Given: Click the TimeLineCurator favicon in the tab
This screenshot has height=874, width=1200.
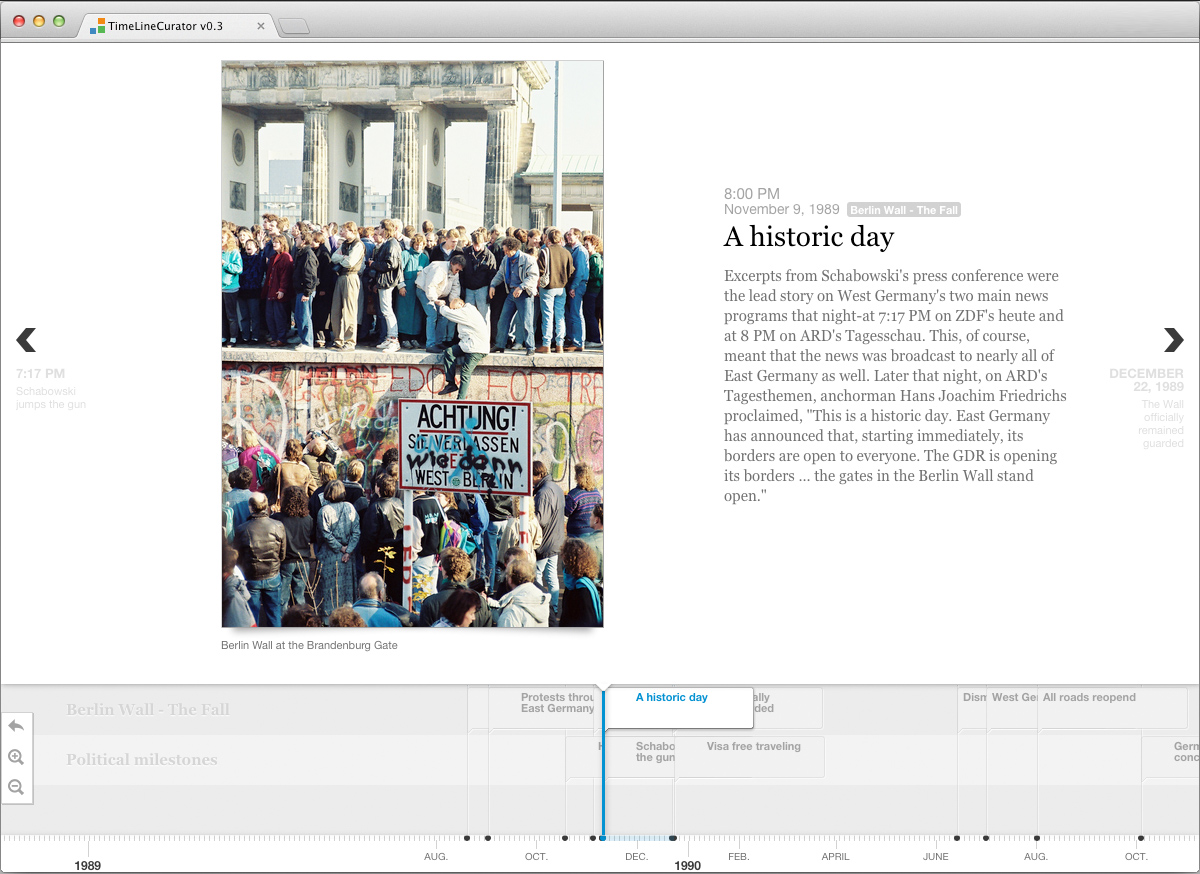Looking at the screenshot, I should coord(97,26).
